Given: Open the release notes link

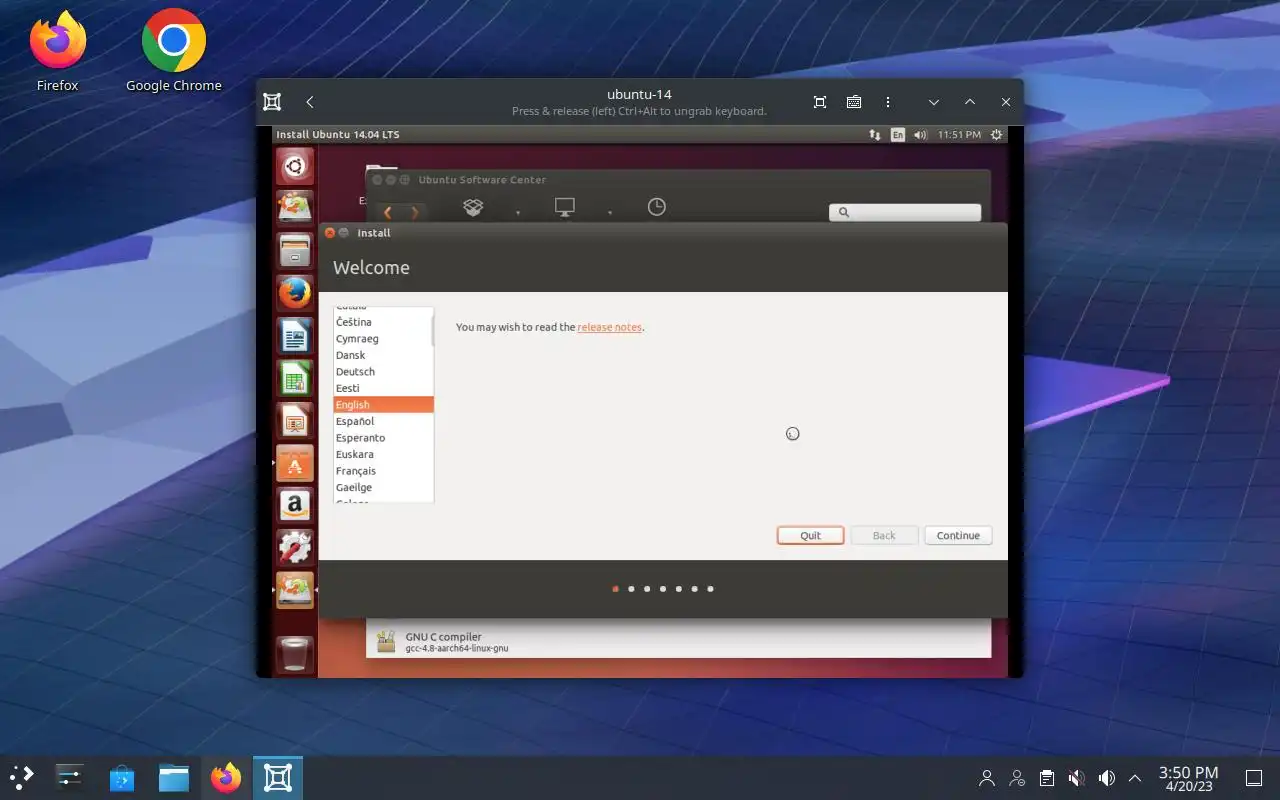Looking at the screenshot, I should coord(609,327).
